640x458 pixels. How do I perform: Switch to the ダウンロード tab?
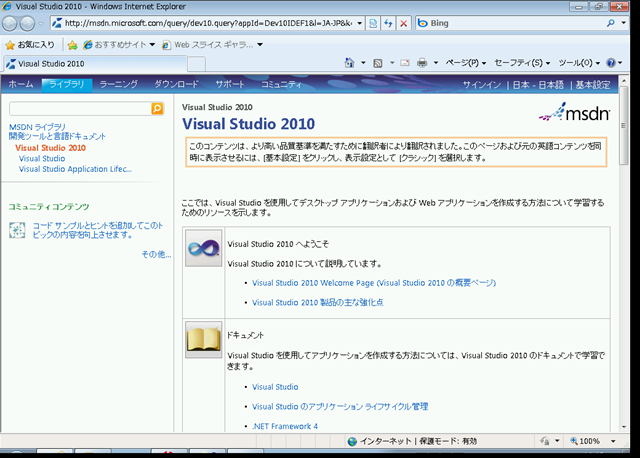click(176, 85)
